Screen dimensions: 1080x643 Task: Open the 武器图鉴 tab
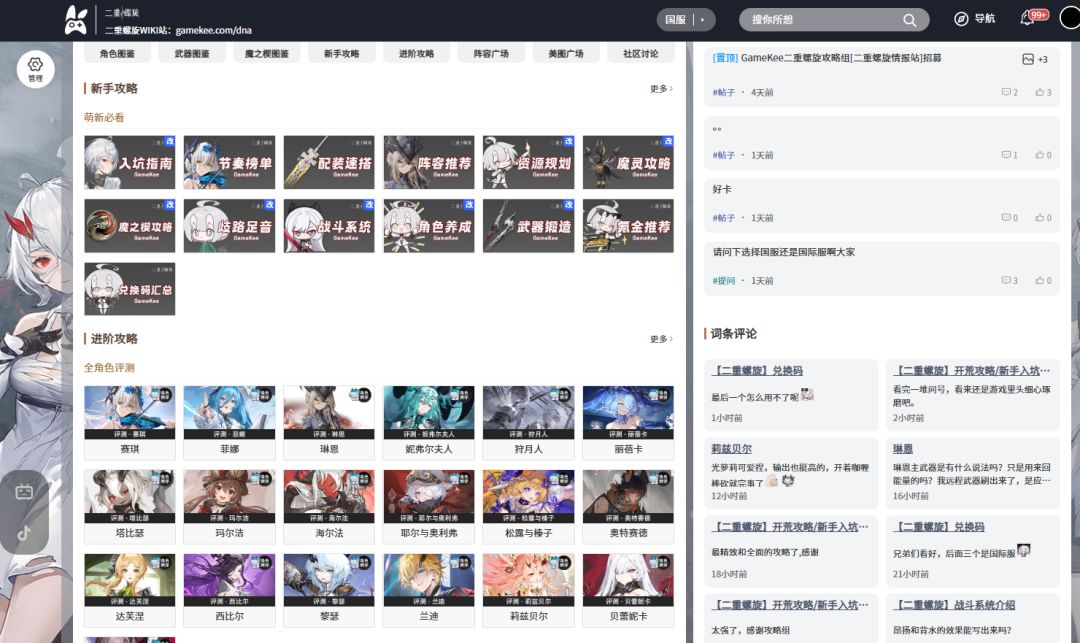(192, 53)
